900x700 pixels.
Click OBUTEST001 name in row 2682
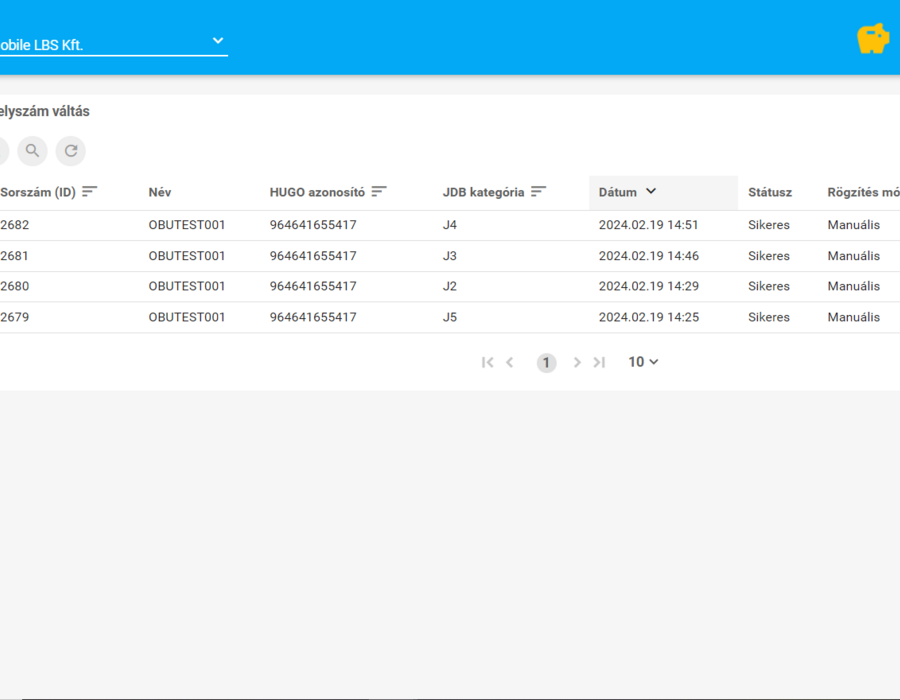(x=187, y=225)
